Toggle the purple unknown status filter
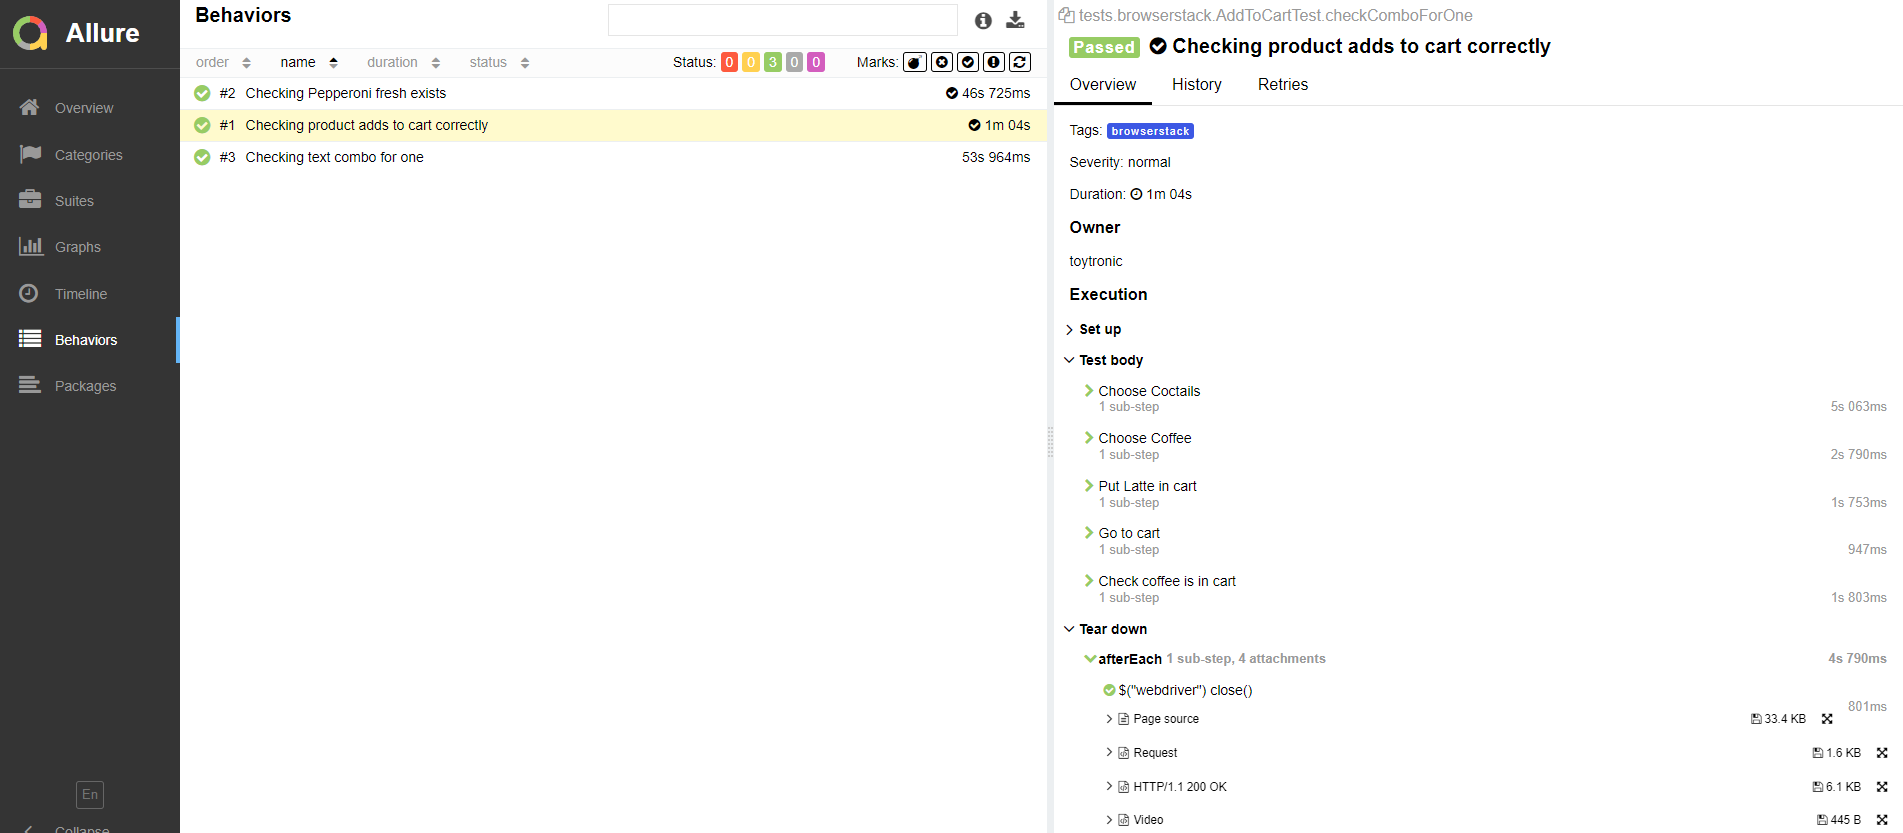Screen dimensions: 1903x833 pos(816,62)
